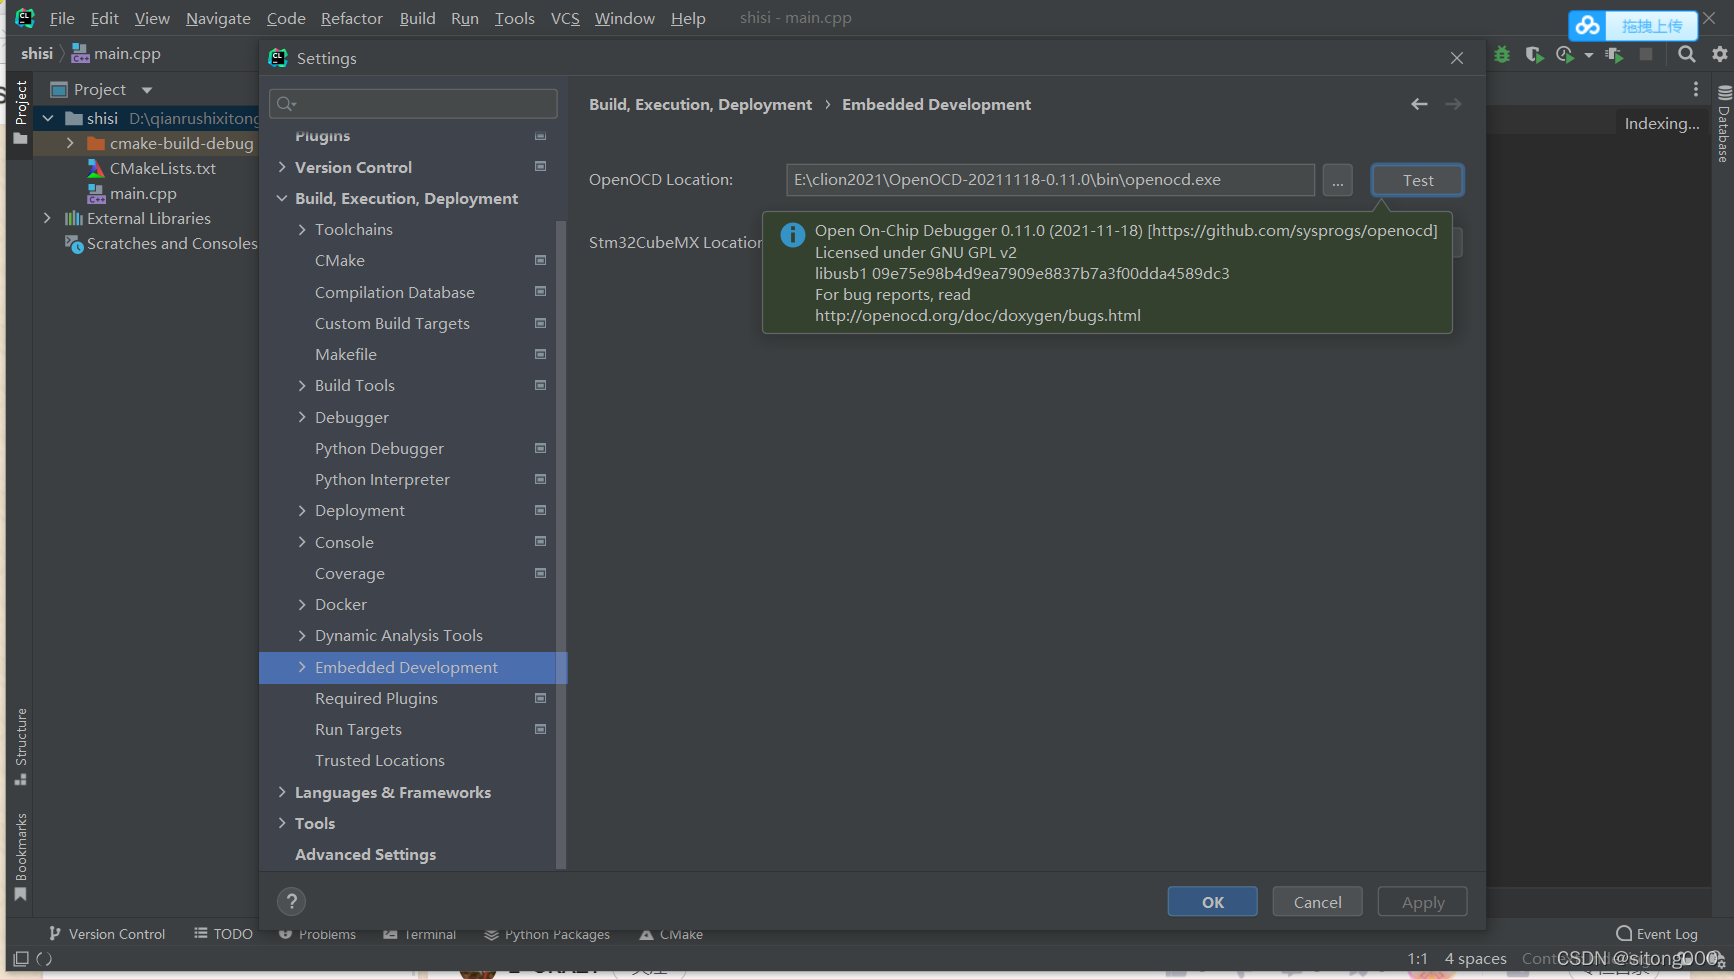Click the Settings search field

pos(413,103)
